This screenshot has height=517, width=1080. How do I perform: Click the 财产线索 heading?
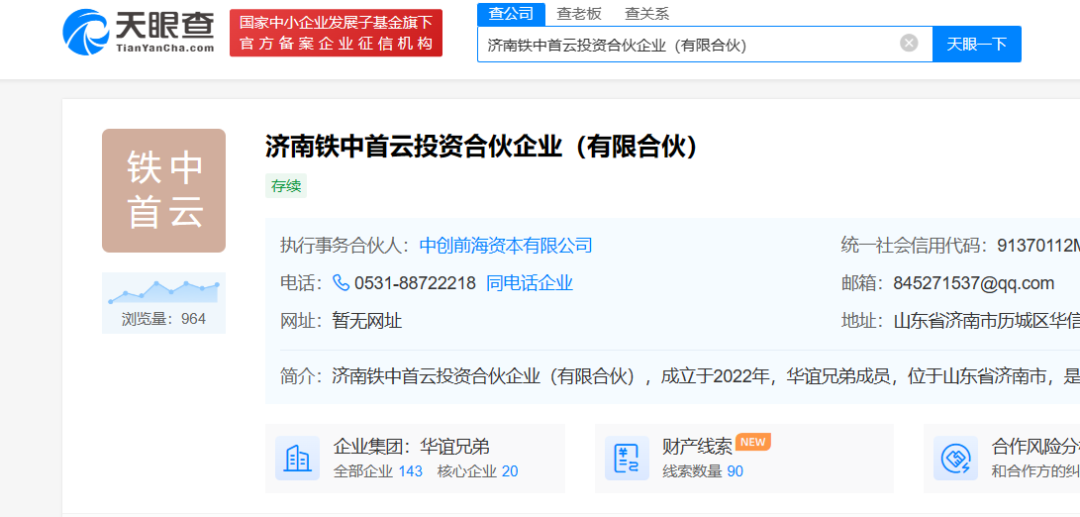[697, 446]
